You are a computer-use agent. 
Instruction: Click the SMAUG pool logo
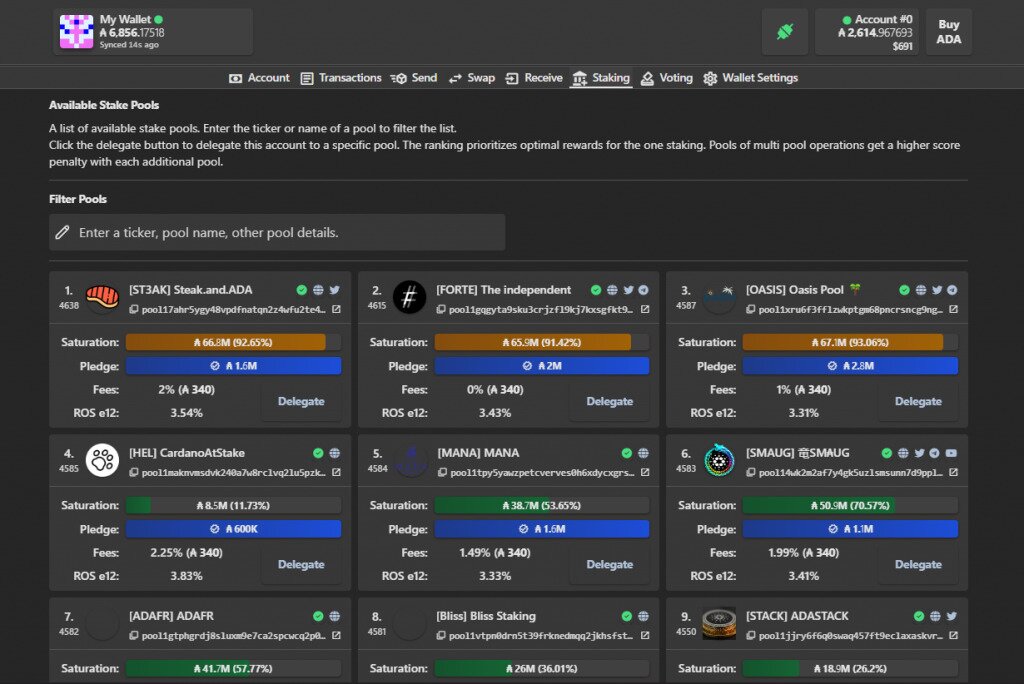click(x=718, y=460)
